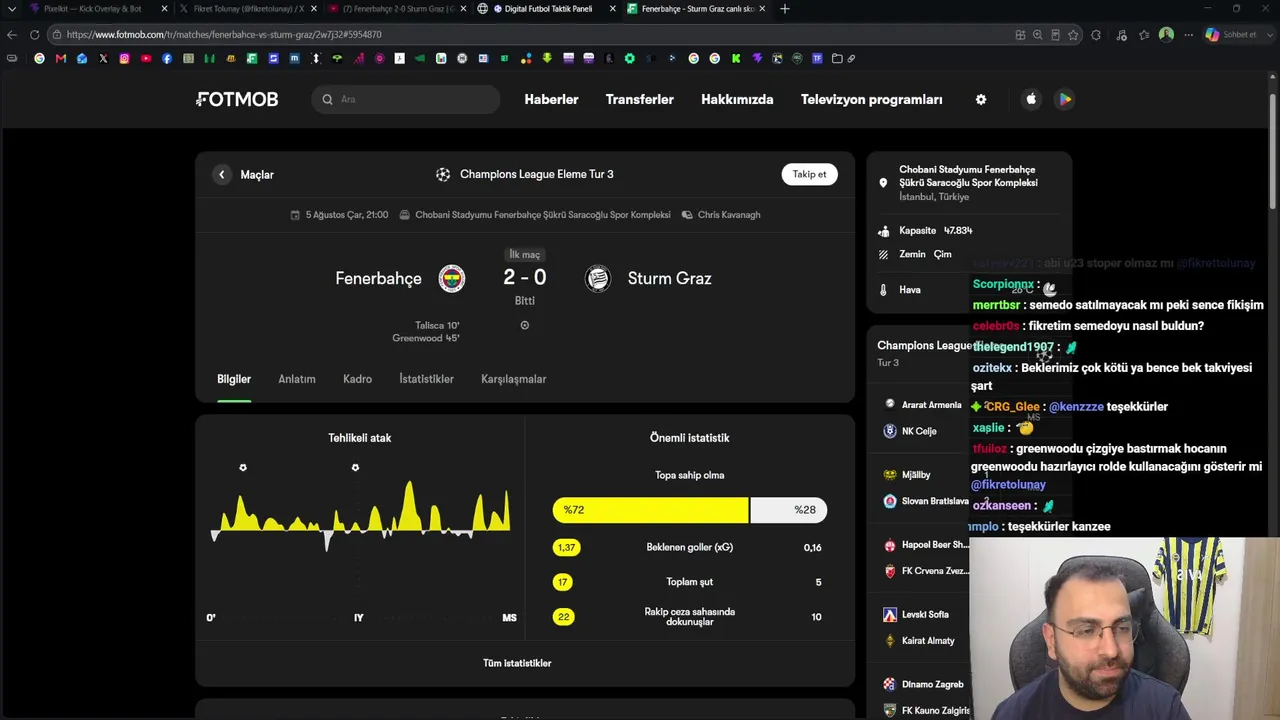The height and width of the screenshot is (720, 1280).
Task: Click the Fenerbahçe team crest
Action: 452,278
